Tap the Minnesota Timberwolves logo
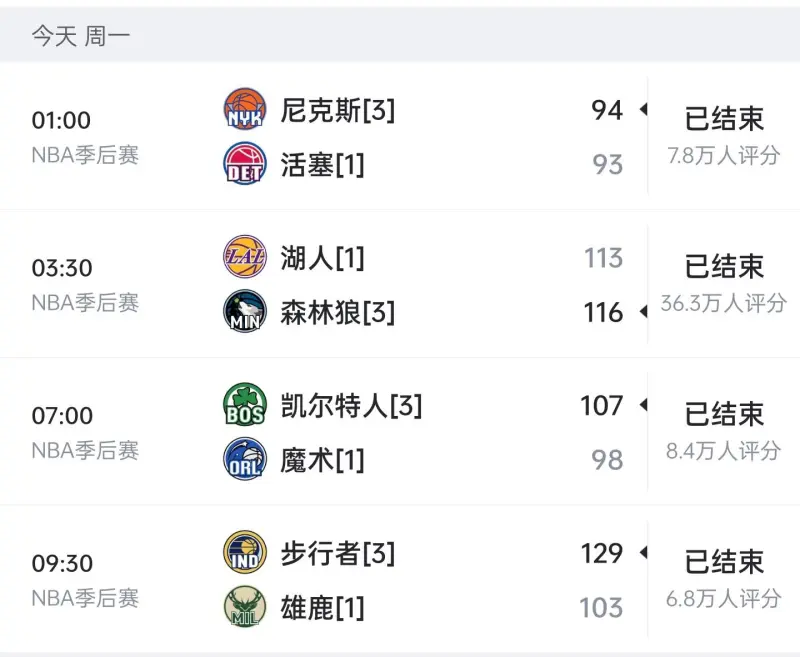The height and width of the screenshot is (657, 800). click(244, 312)
